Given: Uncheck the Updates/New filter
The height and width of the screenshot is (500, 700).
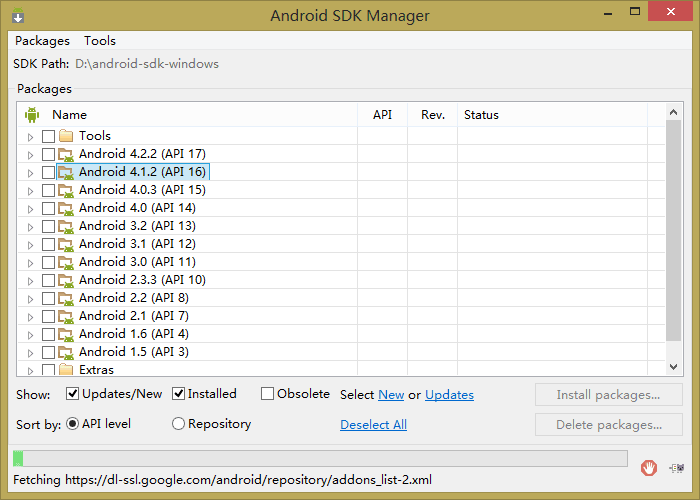Looking at the screenshot, I should click(x=72, y=394).
